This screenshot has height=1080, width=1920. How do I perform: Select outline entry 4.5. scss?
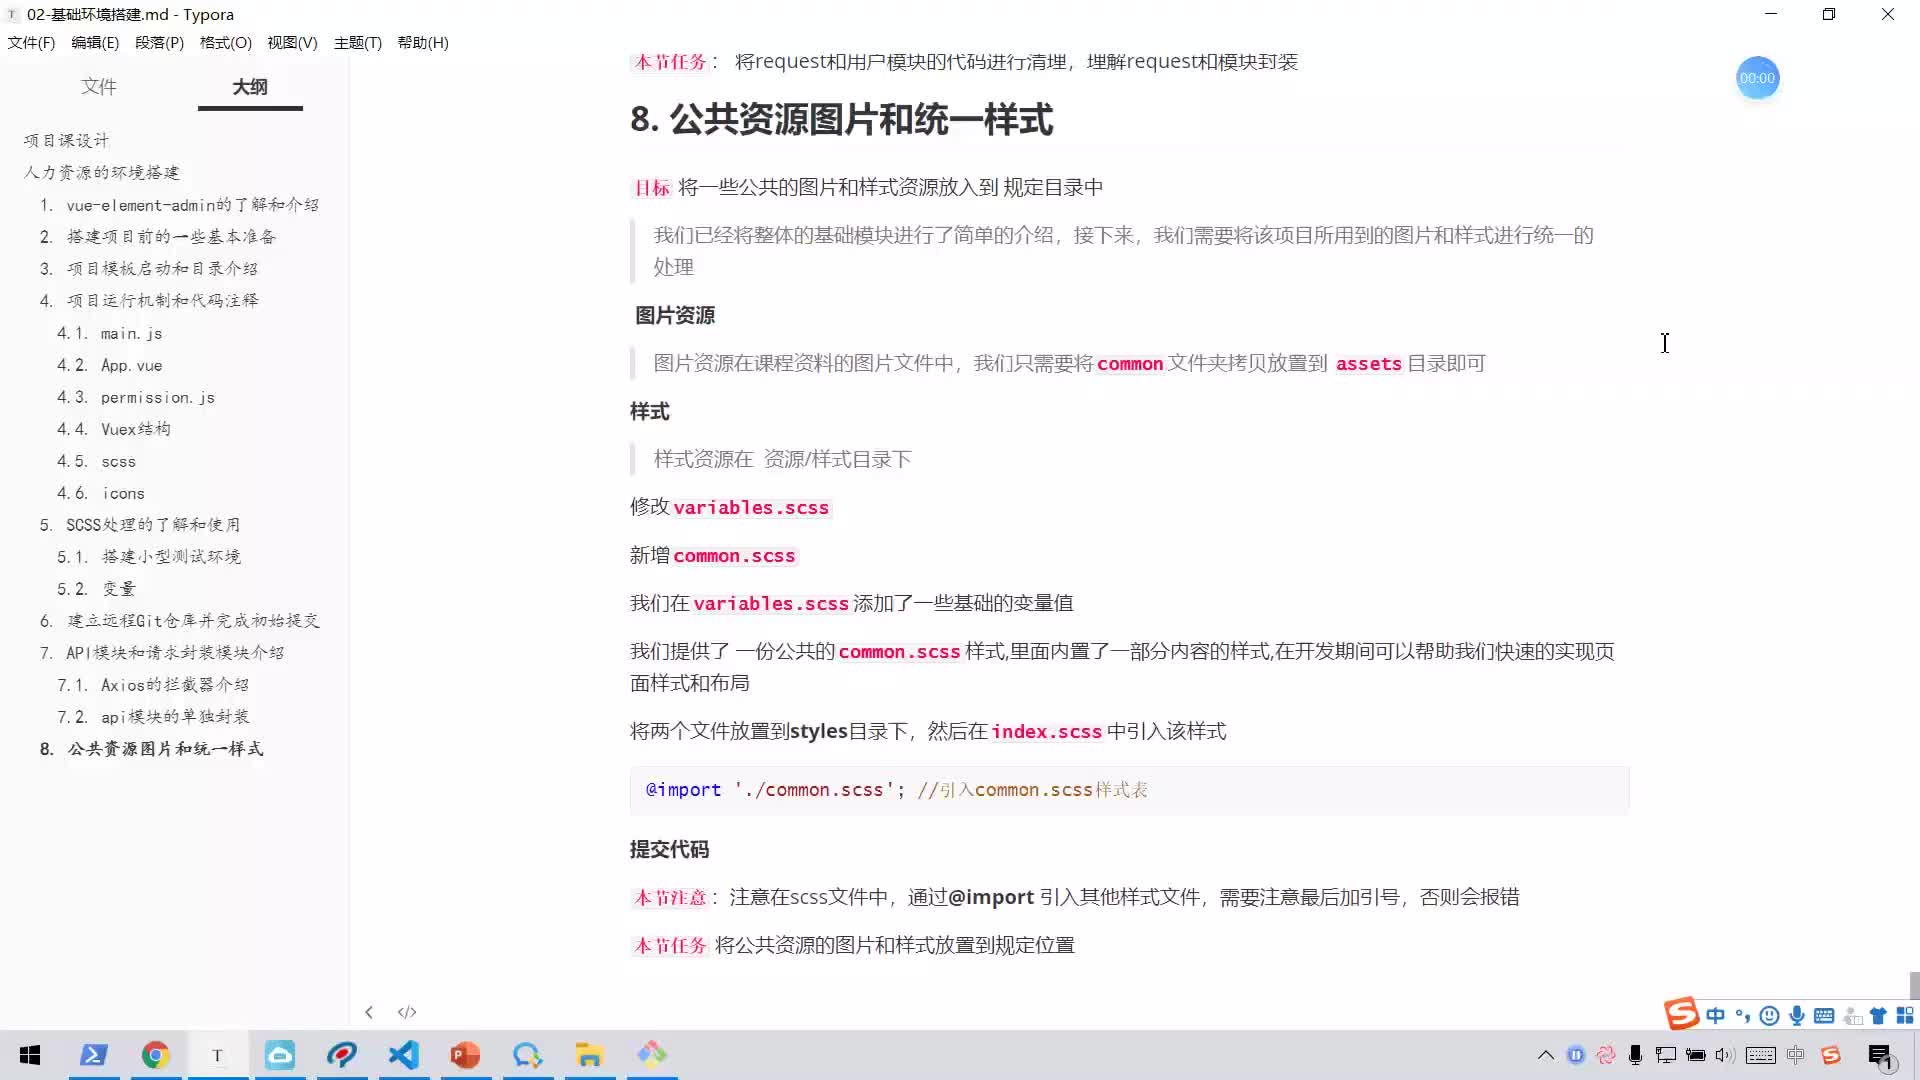pos(96,461)
